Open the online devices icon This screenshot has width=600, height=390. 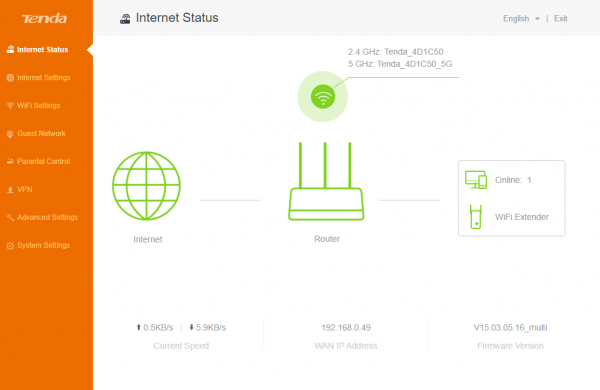click(x=476, y=180)
